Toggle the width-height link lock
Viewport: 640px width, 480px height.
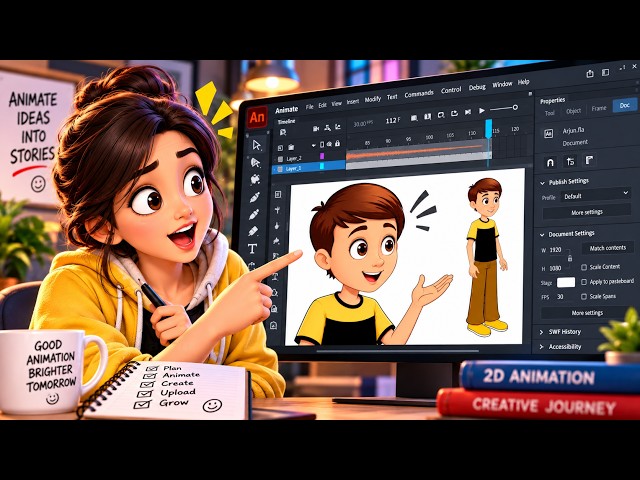click(570, 258)
